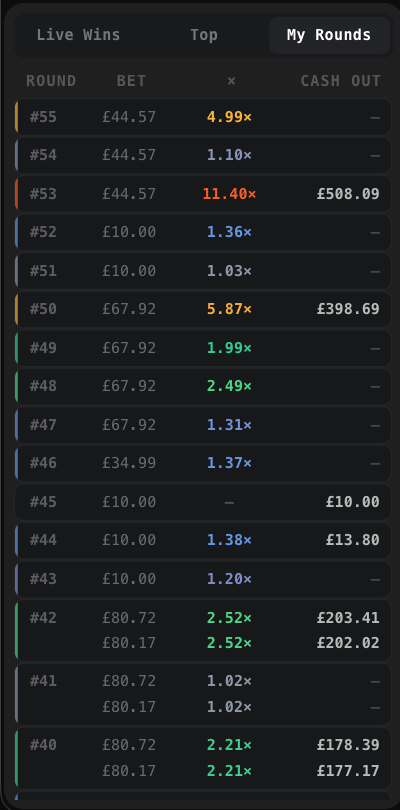Select round #55 row
400x810 pixels.
tap(203, 117)
